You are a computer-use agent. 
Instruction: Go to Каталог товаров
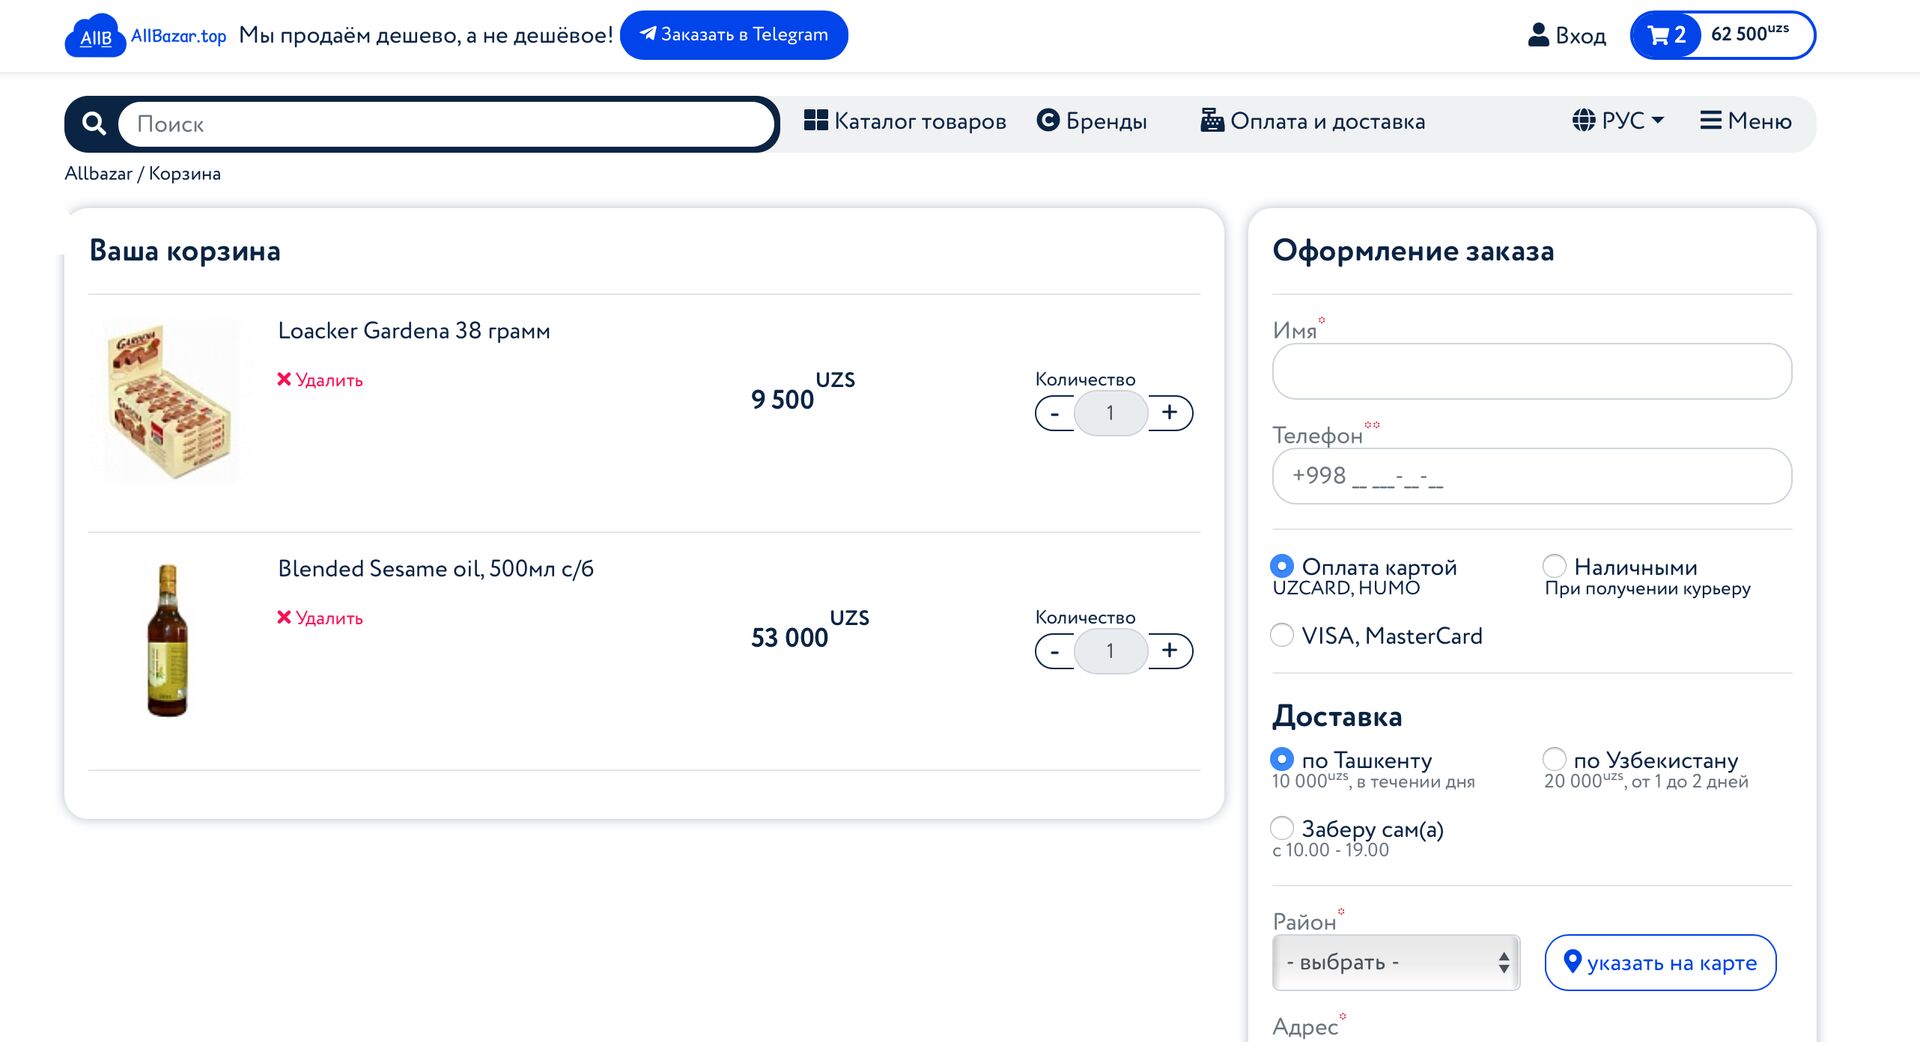click(905, 121)
